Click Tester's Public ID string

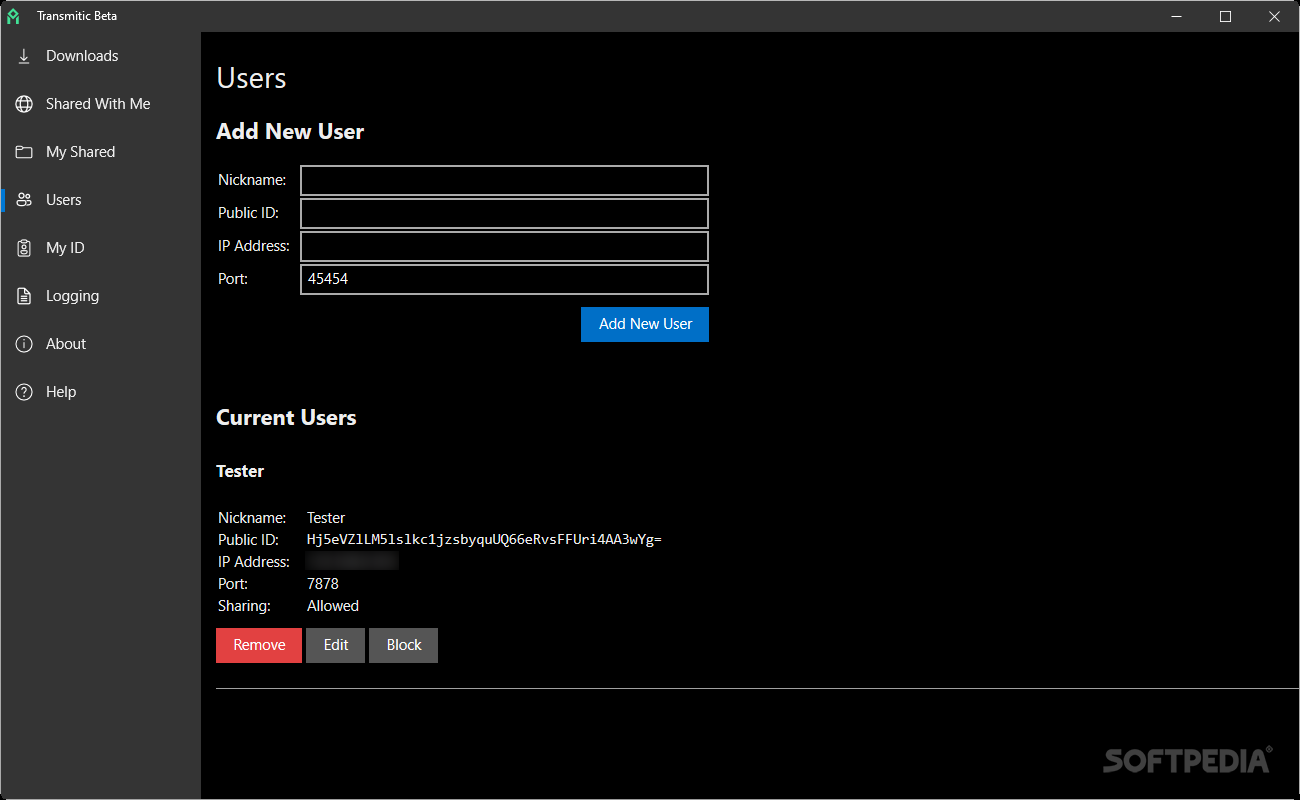[484, 540]
